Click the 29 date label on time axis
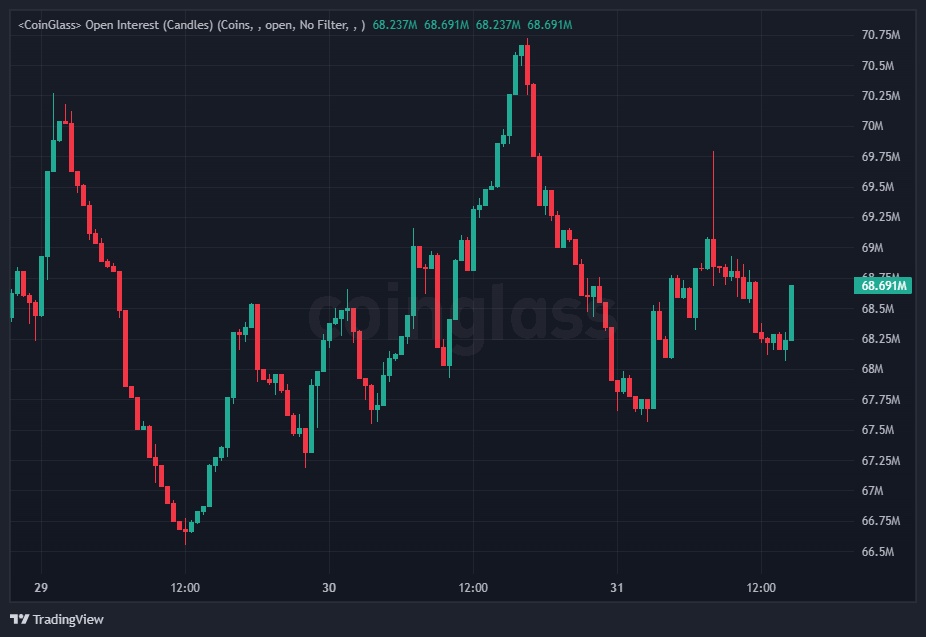 point(41,587)
